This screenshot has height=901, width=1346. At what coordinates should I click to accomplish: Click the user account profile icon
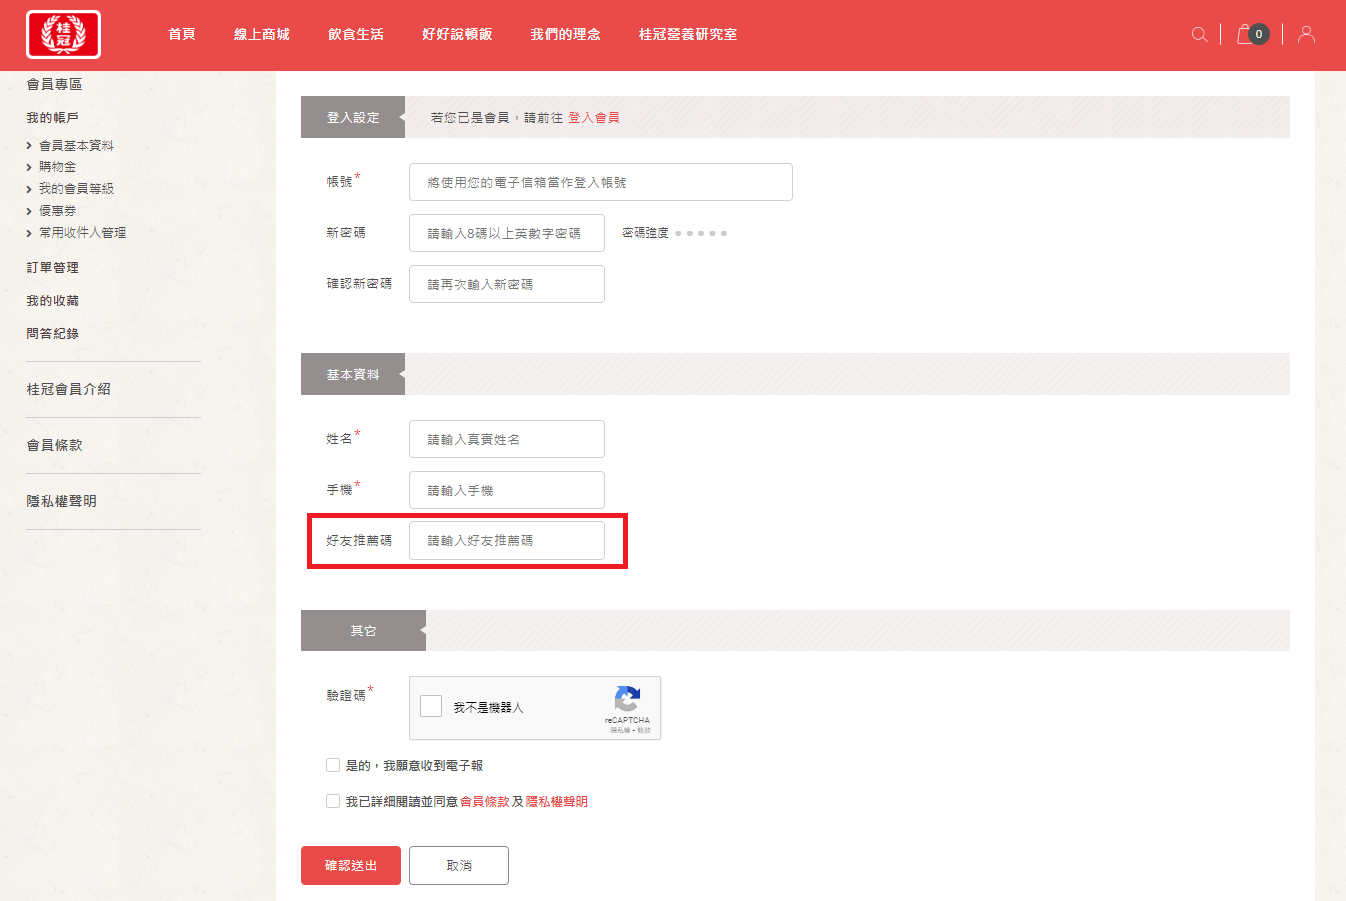pyautogui.click(x=1306, y=35)
